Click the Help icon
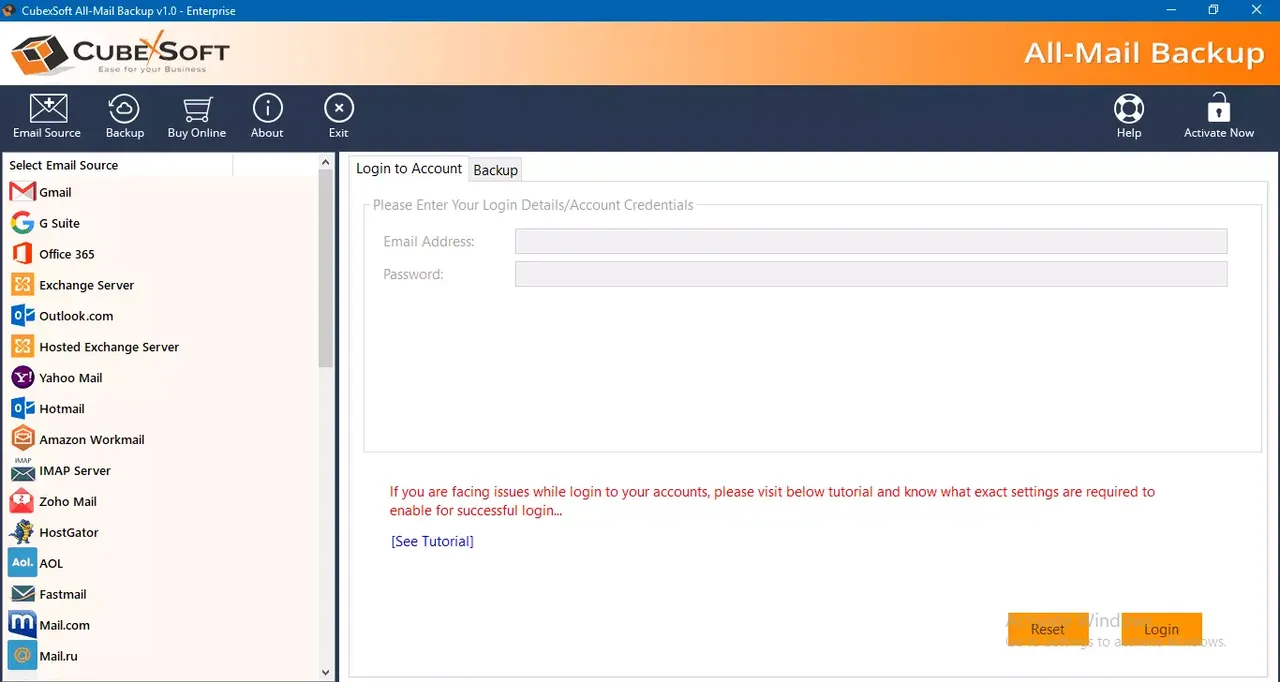Screen dimensions: 1280x682 tap(1129, 115)
